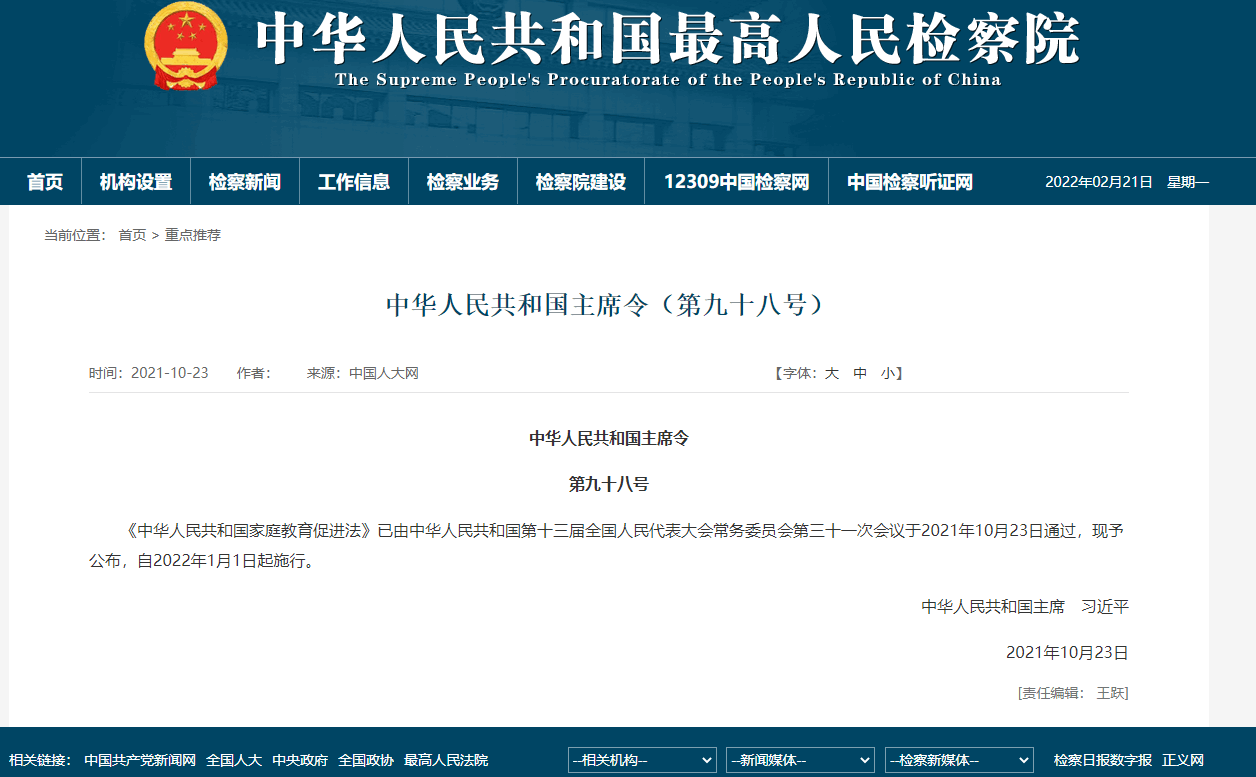Open 中国检察听证网 navigation link
Screen dimensions: 1256x777
(x=910, y=182)
